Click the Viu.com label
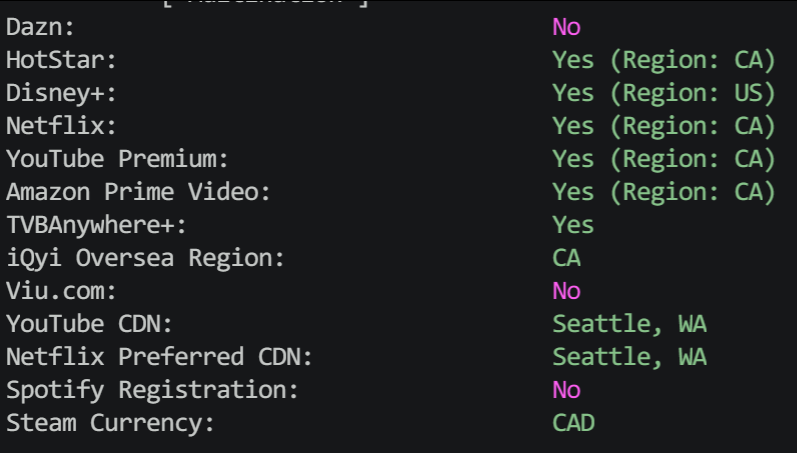 pyautogui.click(x=61, y=291)
